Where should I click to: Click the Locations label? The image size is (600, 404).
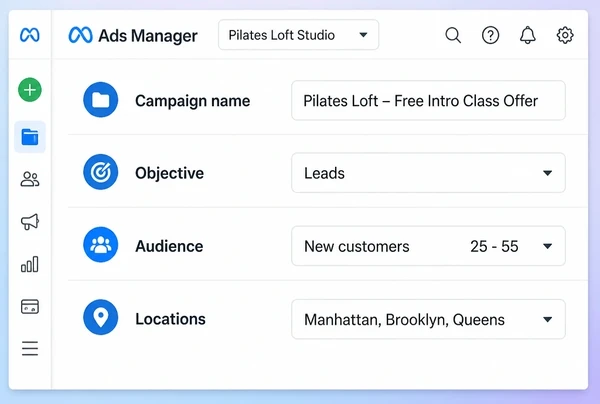170,319
